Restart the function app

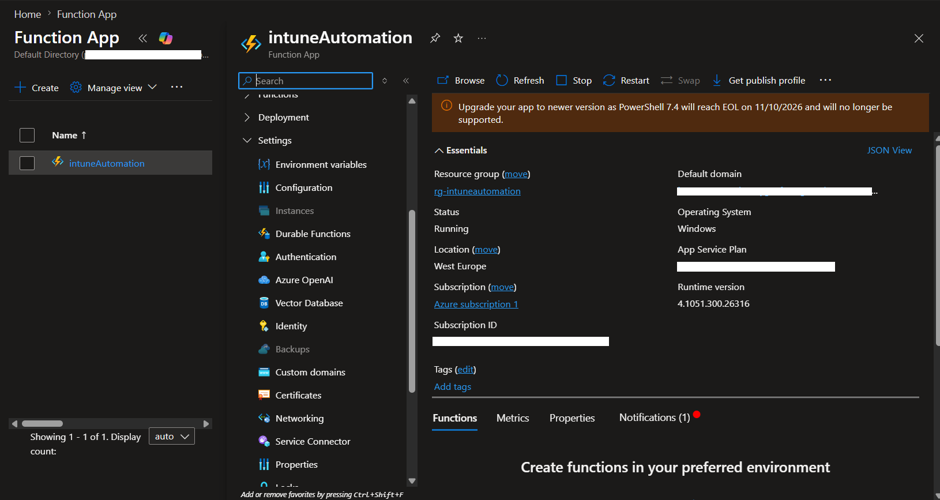tap(626, 80)
